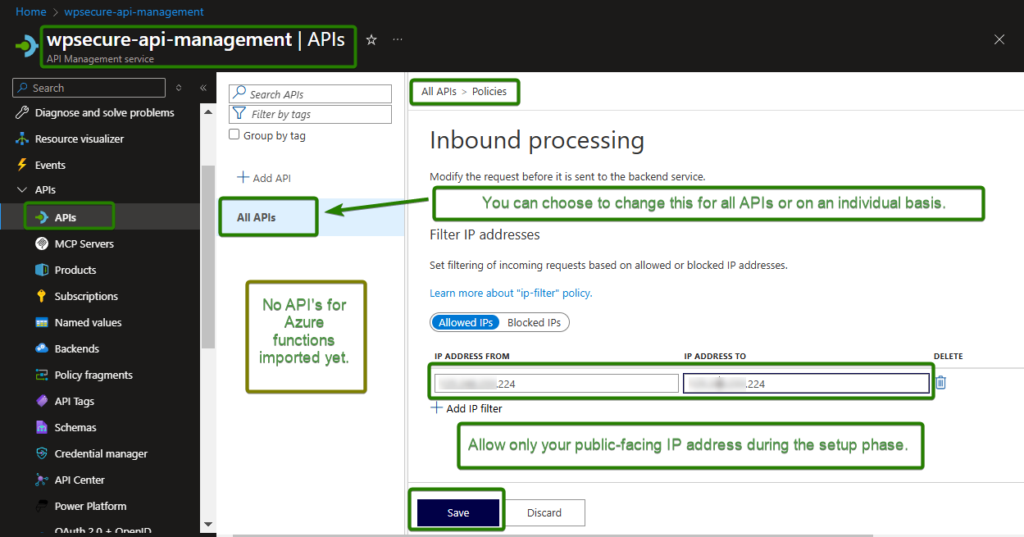Open the Products section

coord(75,270)
